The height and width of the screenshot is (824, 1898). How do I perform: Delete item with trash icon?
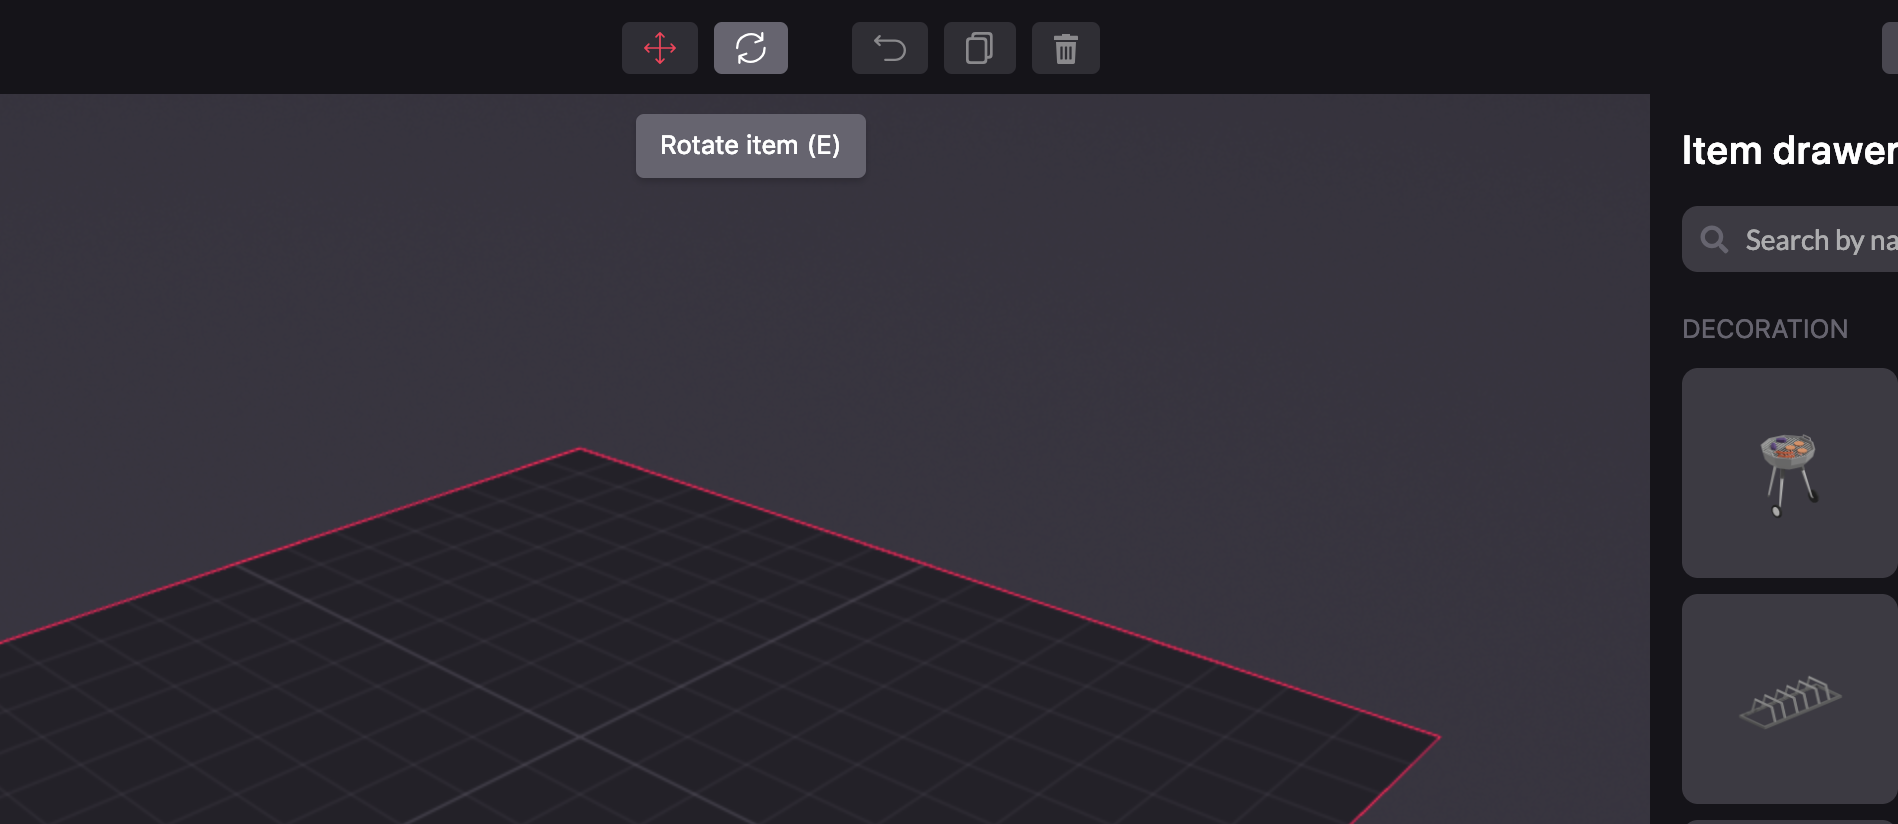coord(1066,48)
